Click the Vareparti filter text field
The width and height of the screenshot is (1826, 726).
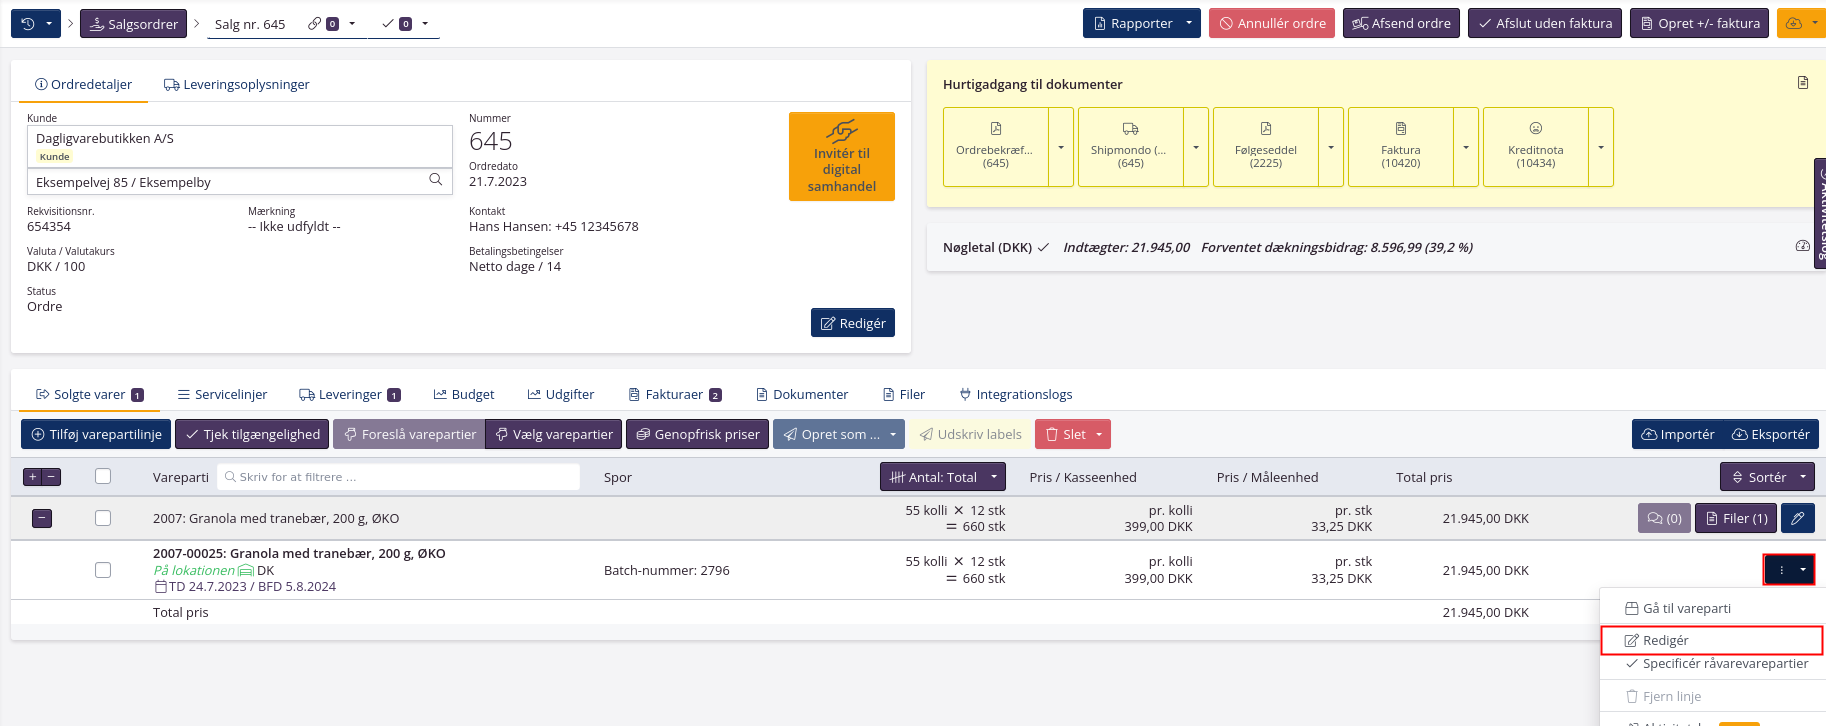coord(398,477)
